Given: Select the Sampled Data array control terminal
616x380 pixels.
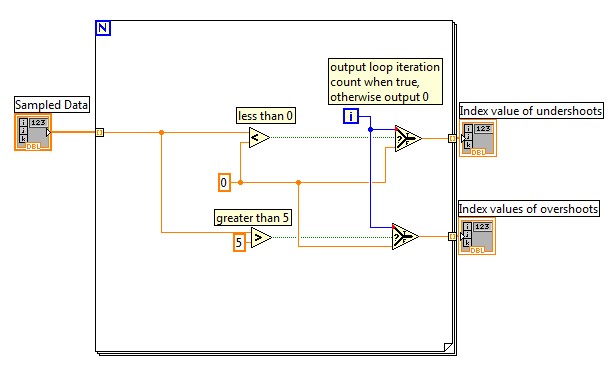Looking at the screenshot, I should 33,132.
